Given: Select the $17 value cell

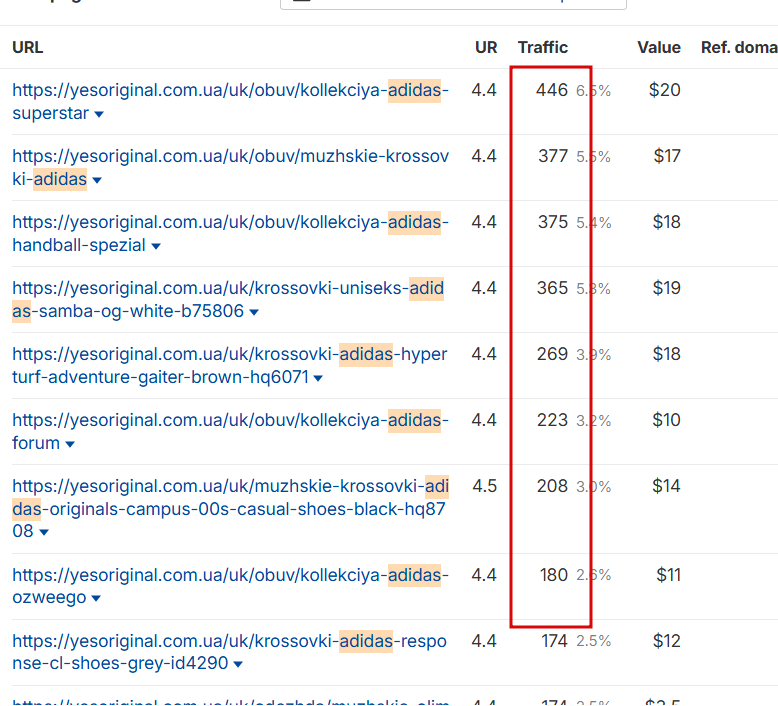Looking at the screenshot, I should click(667, 156).
